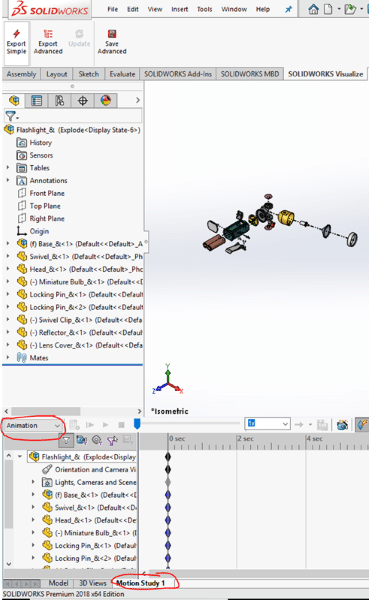Screen dimensions: 369x600
Task: Click the Open document folder icon
Action: click(350, 9)
